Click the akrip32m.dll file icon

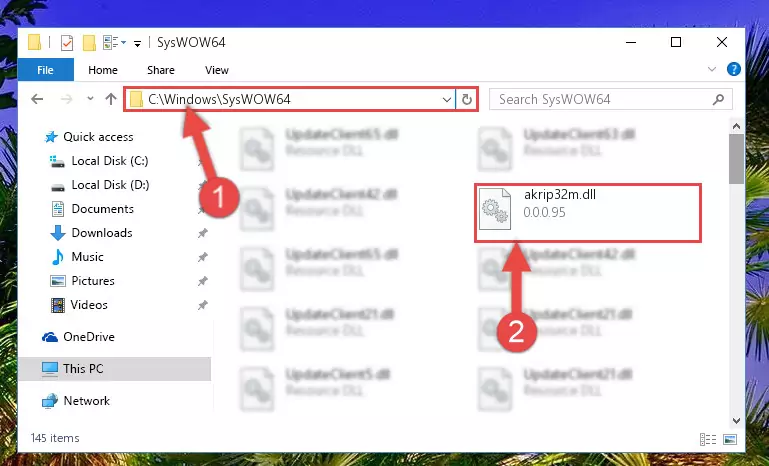click(x=495, y=209)
